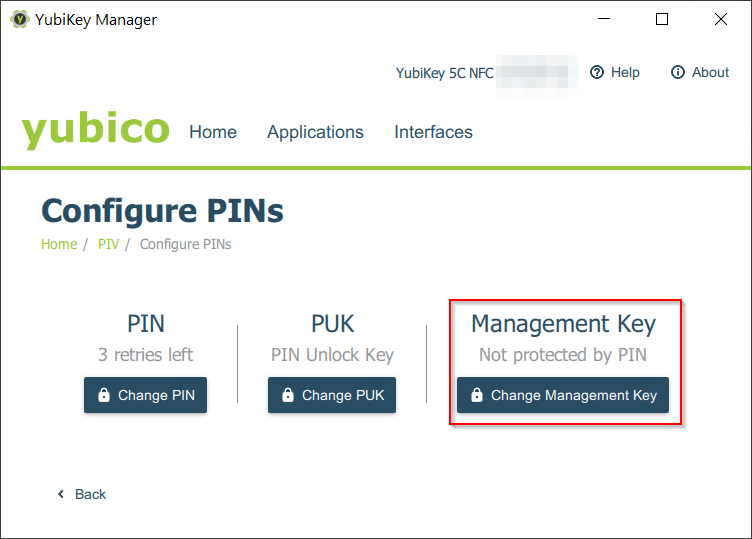Click the yubico logo
This screenshot has width=752, height=539.
pyautogui.click(x=96, y=131)
